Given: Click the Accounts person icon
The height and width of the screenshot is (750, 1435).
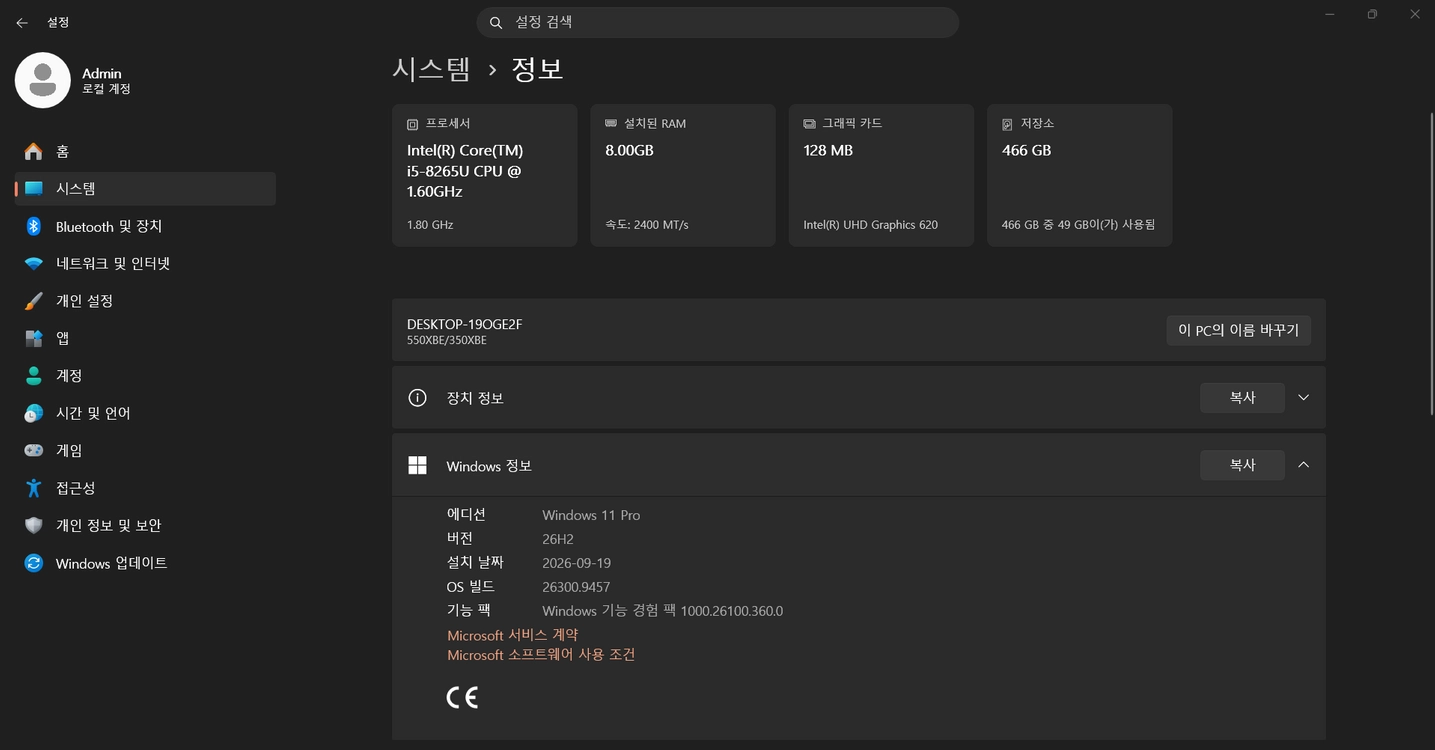Looking at the screenshot, I should click(x=34, y=376).
